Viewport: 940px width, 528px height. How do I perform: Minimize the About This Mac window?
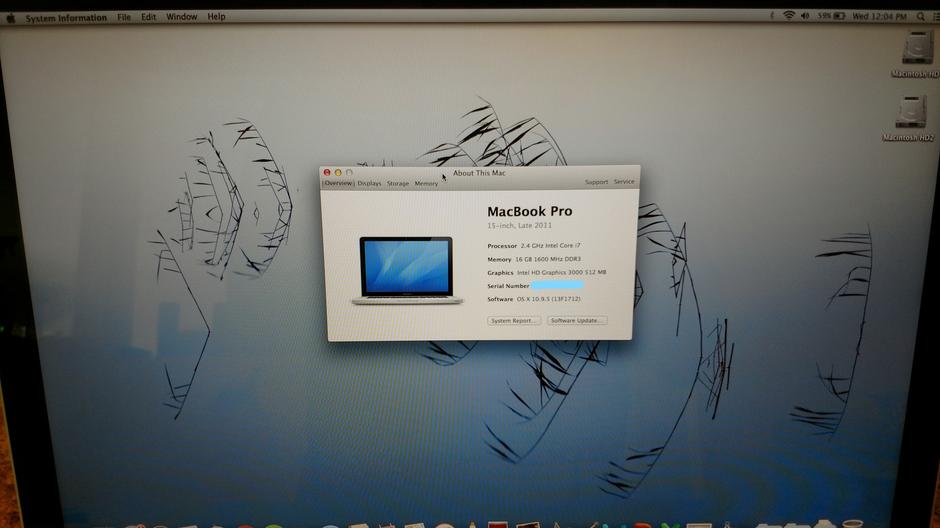(x=338, y=173)
